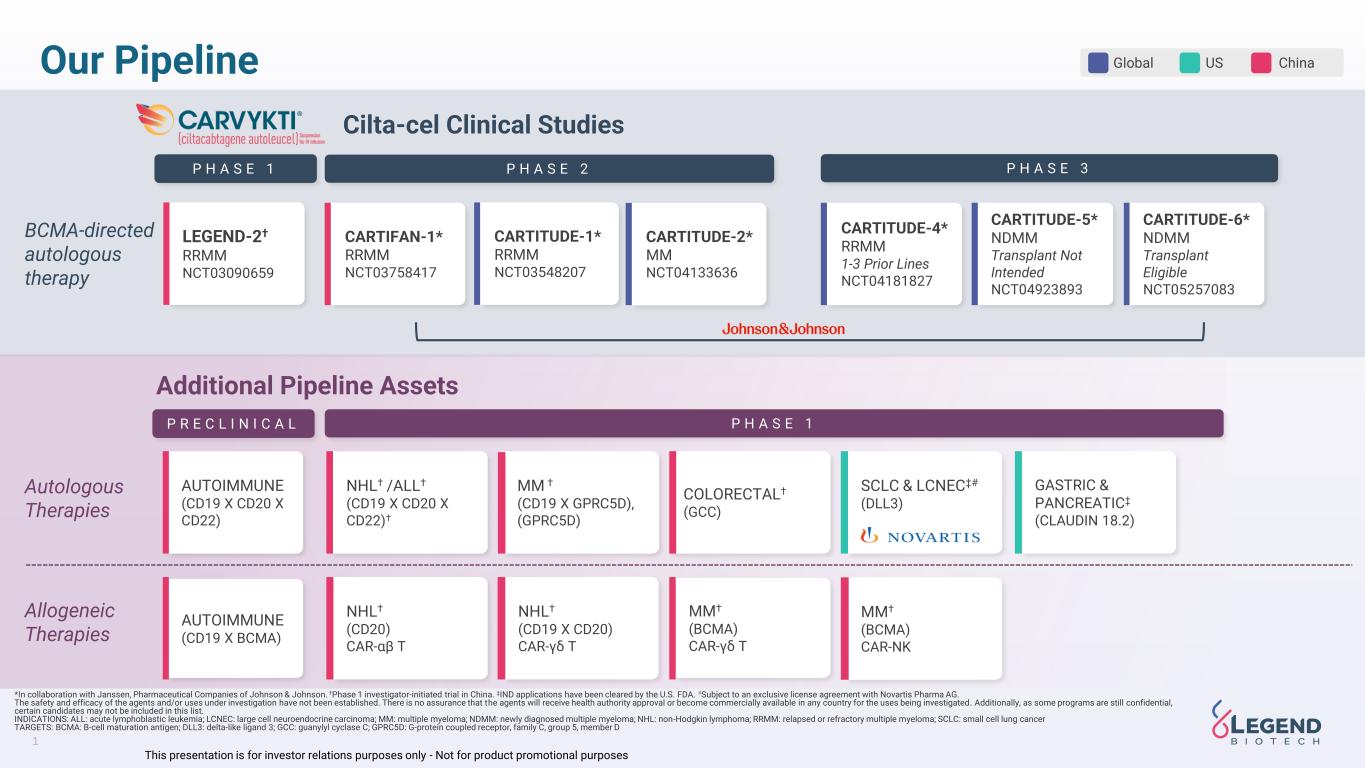Select the GASTRIC & PANCREATIC card

tap(1095, 502)
